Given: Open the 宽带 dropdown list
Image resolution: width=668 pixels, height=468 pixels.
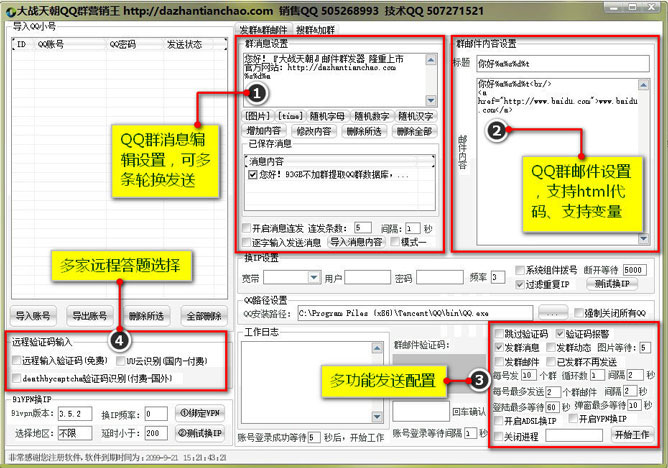Looking at the screenshot, I should (x=314, y=278).
